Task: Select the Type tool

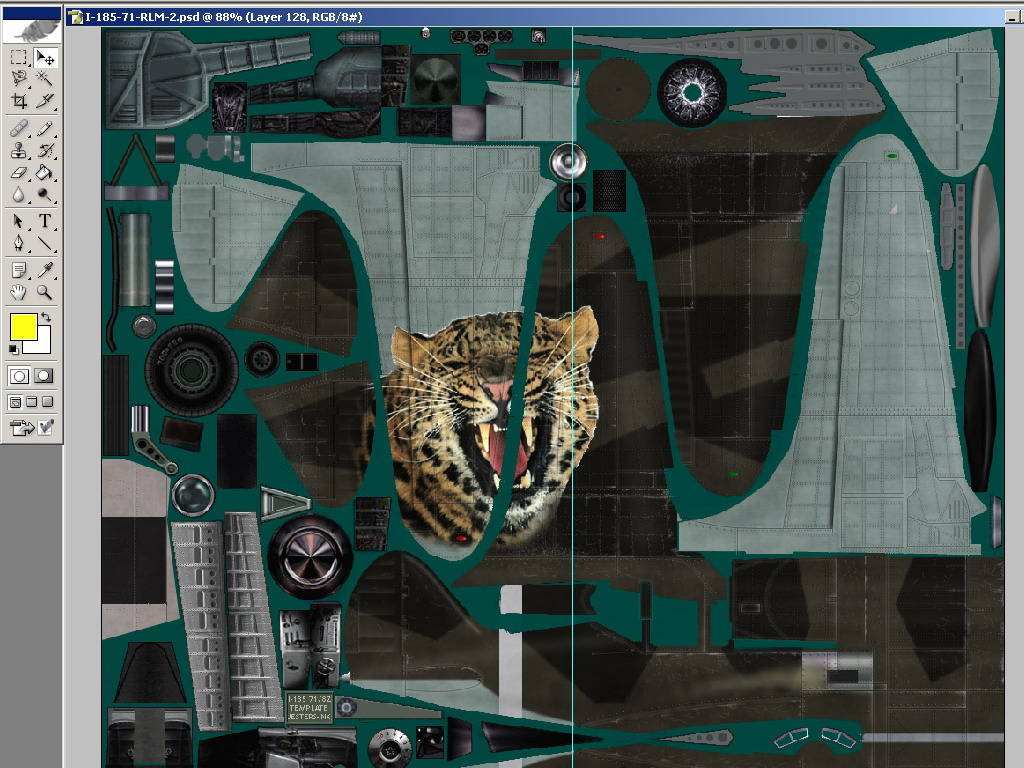Action: click(44, 221)
